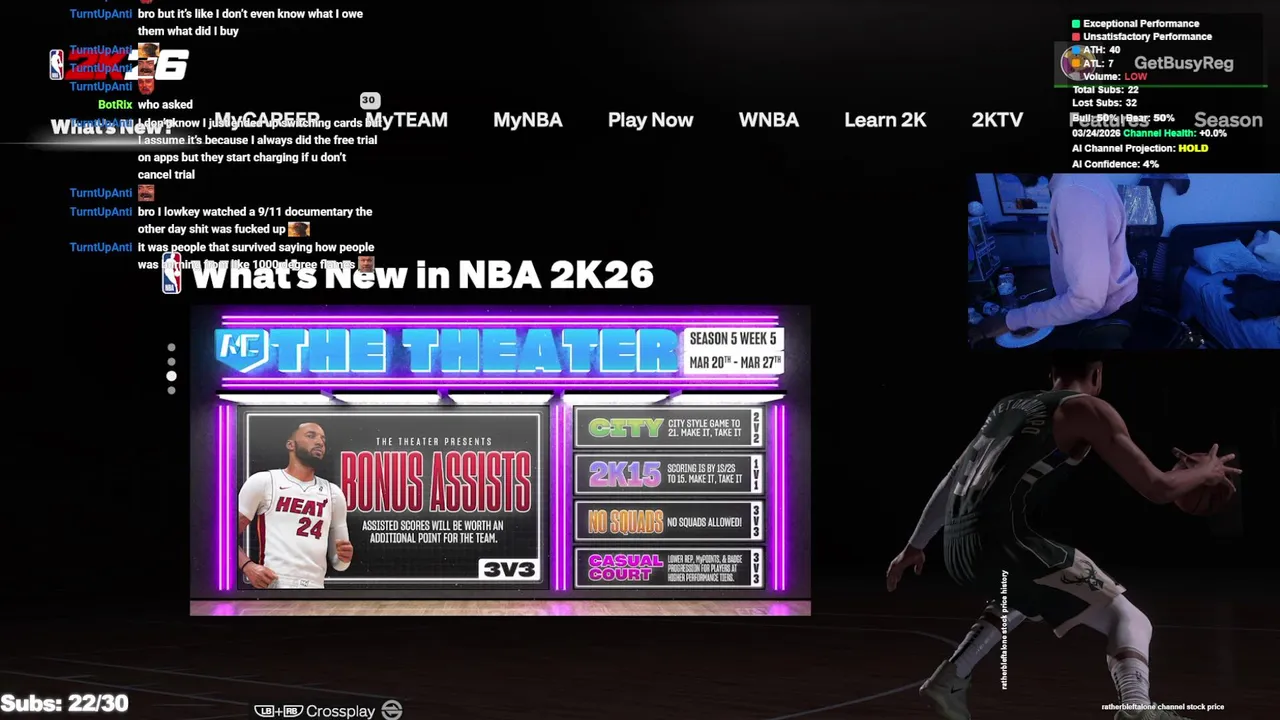This screenshot has width=1280, height=720.
Task: Click the webcam feed overlay
Action: (1124, 261)
